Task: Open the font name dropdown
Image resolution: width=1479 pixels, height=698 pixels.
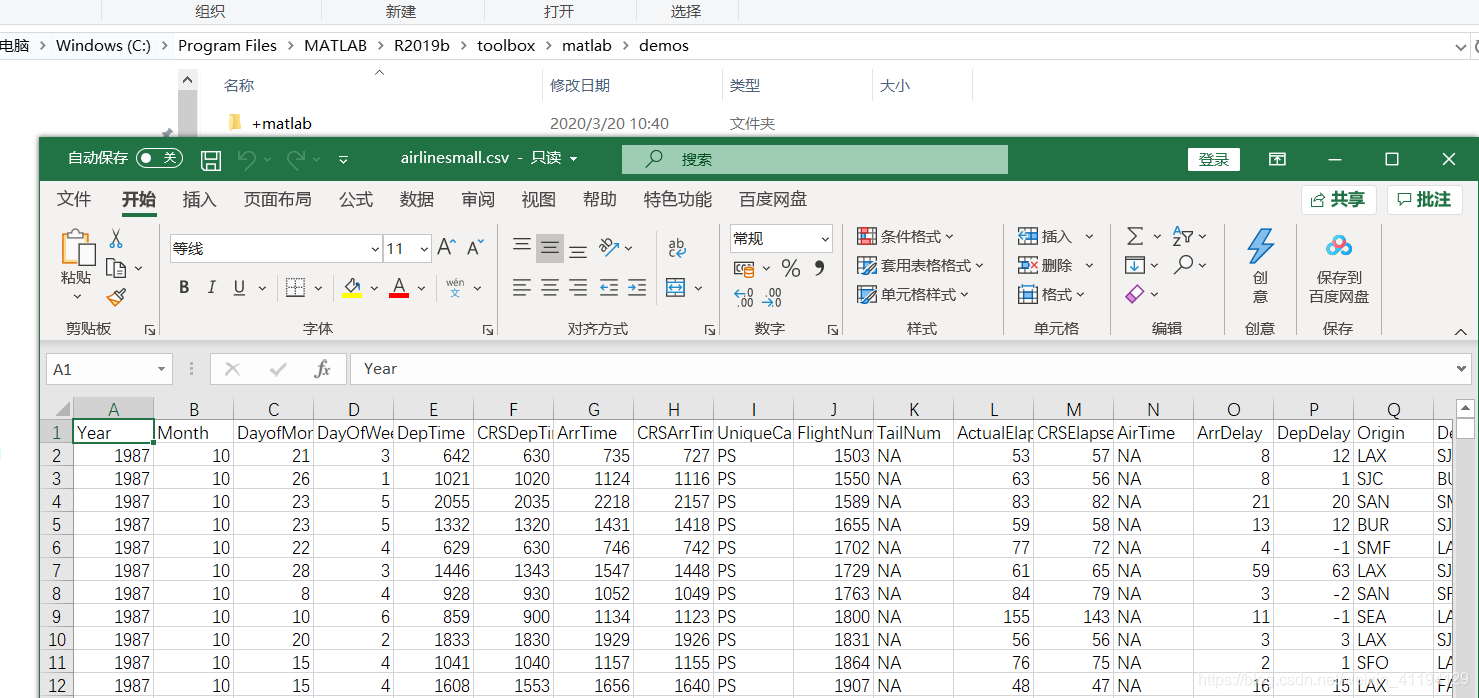Action: click(375, 249)
